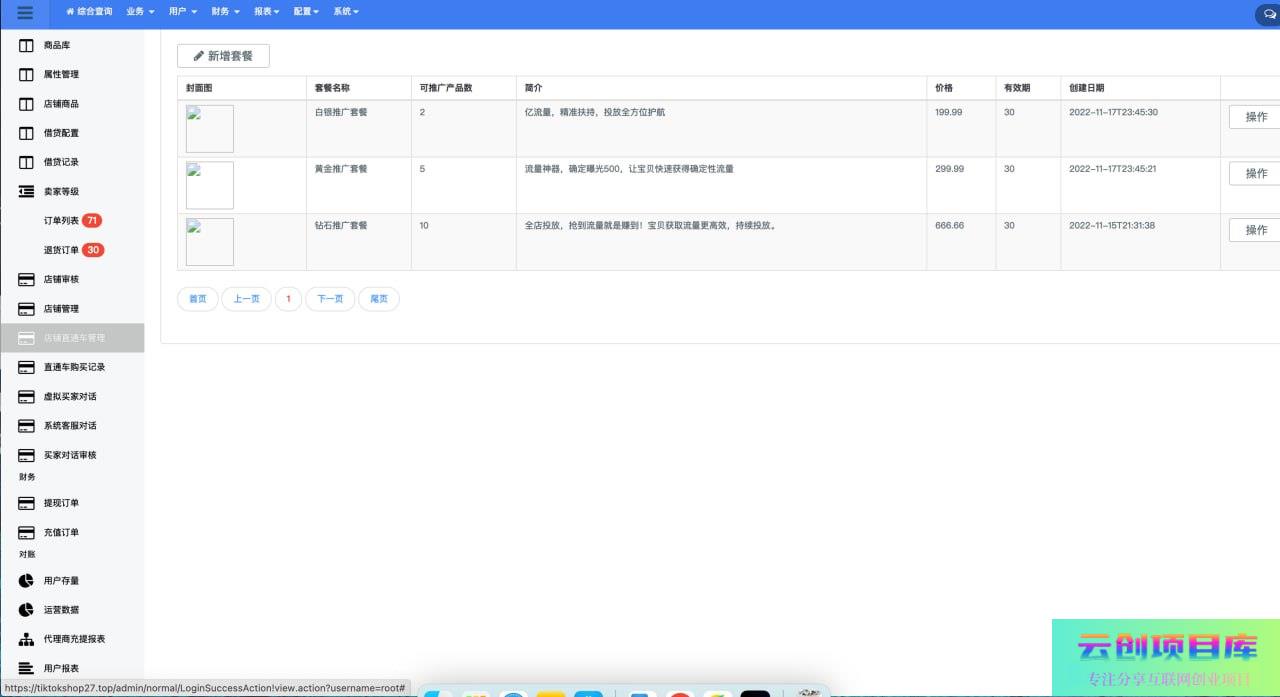The image size is (1280, 697).
Task: Open 代理商充提报表 sidebar item
Action: coord(73,639)
